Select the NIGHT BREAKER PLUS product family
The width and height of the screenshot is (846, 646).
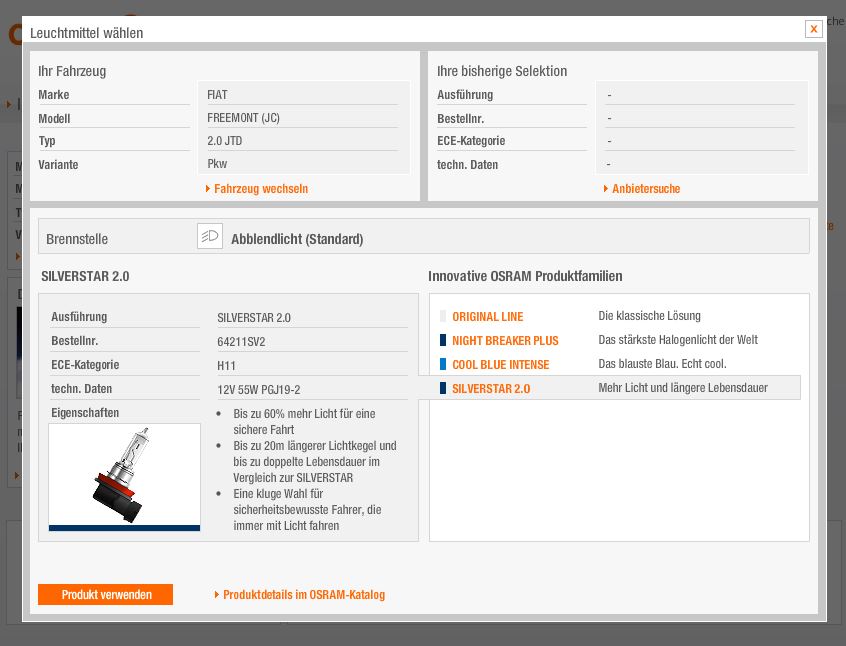505,341
